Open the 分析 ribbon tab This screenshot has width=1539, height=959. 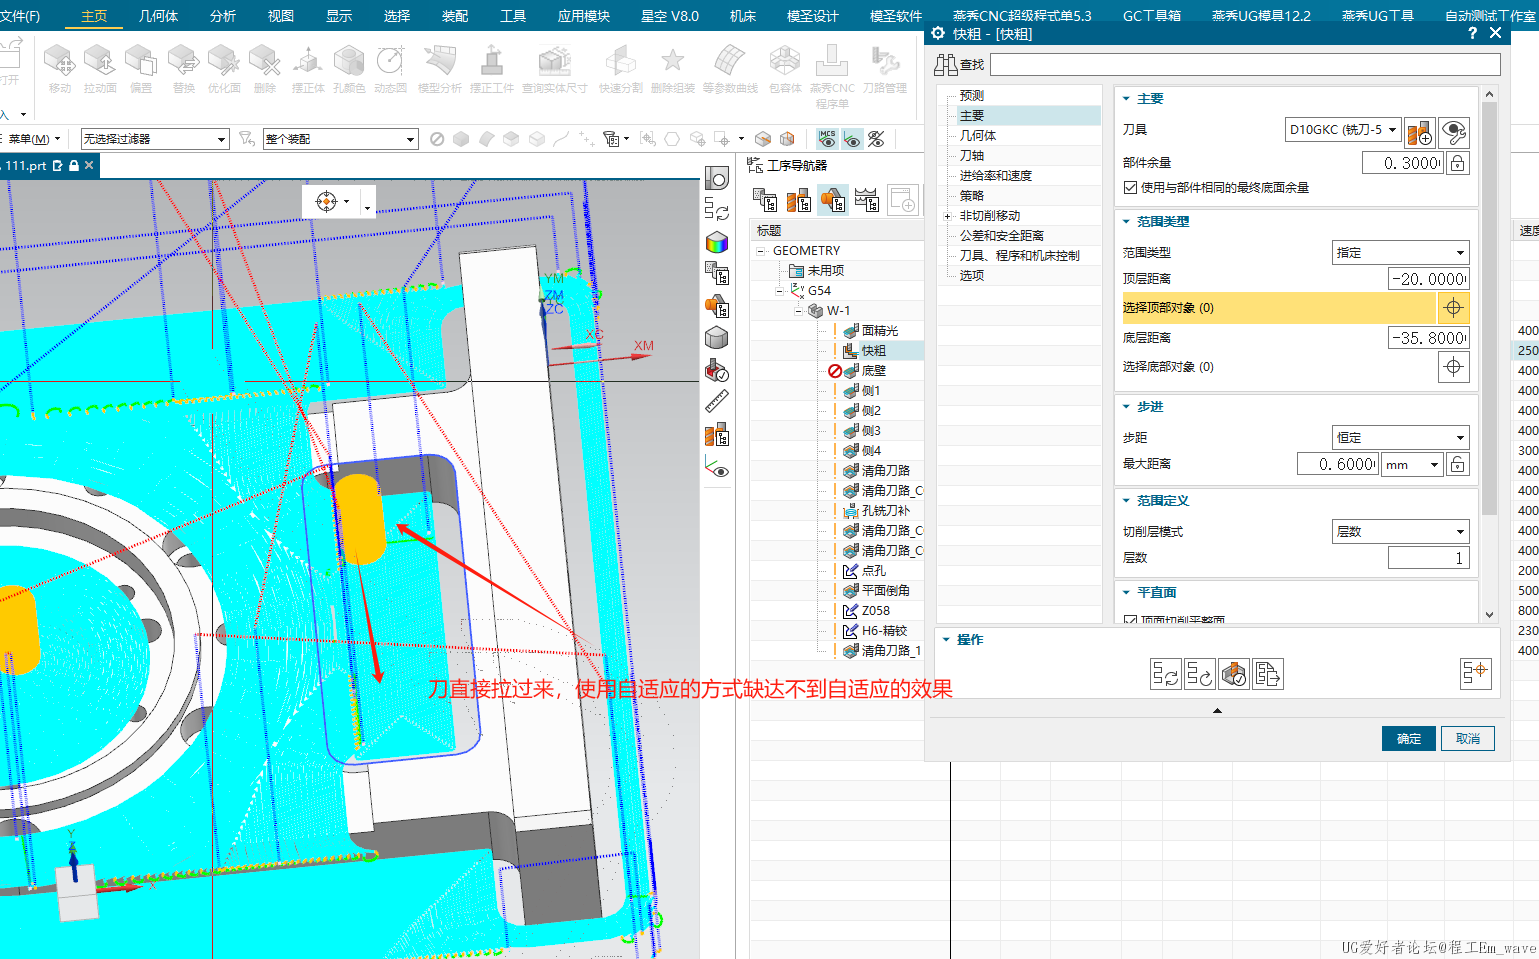tap(223, 16)
